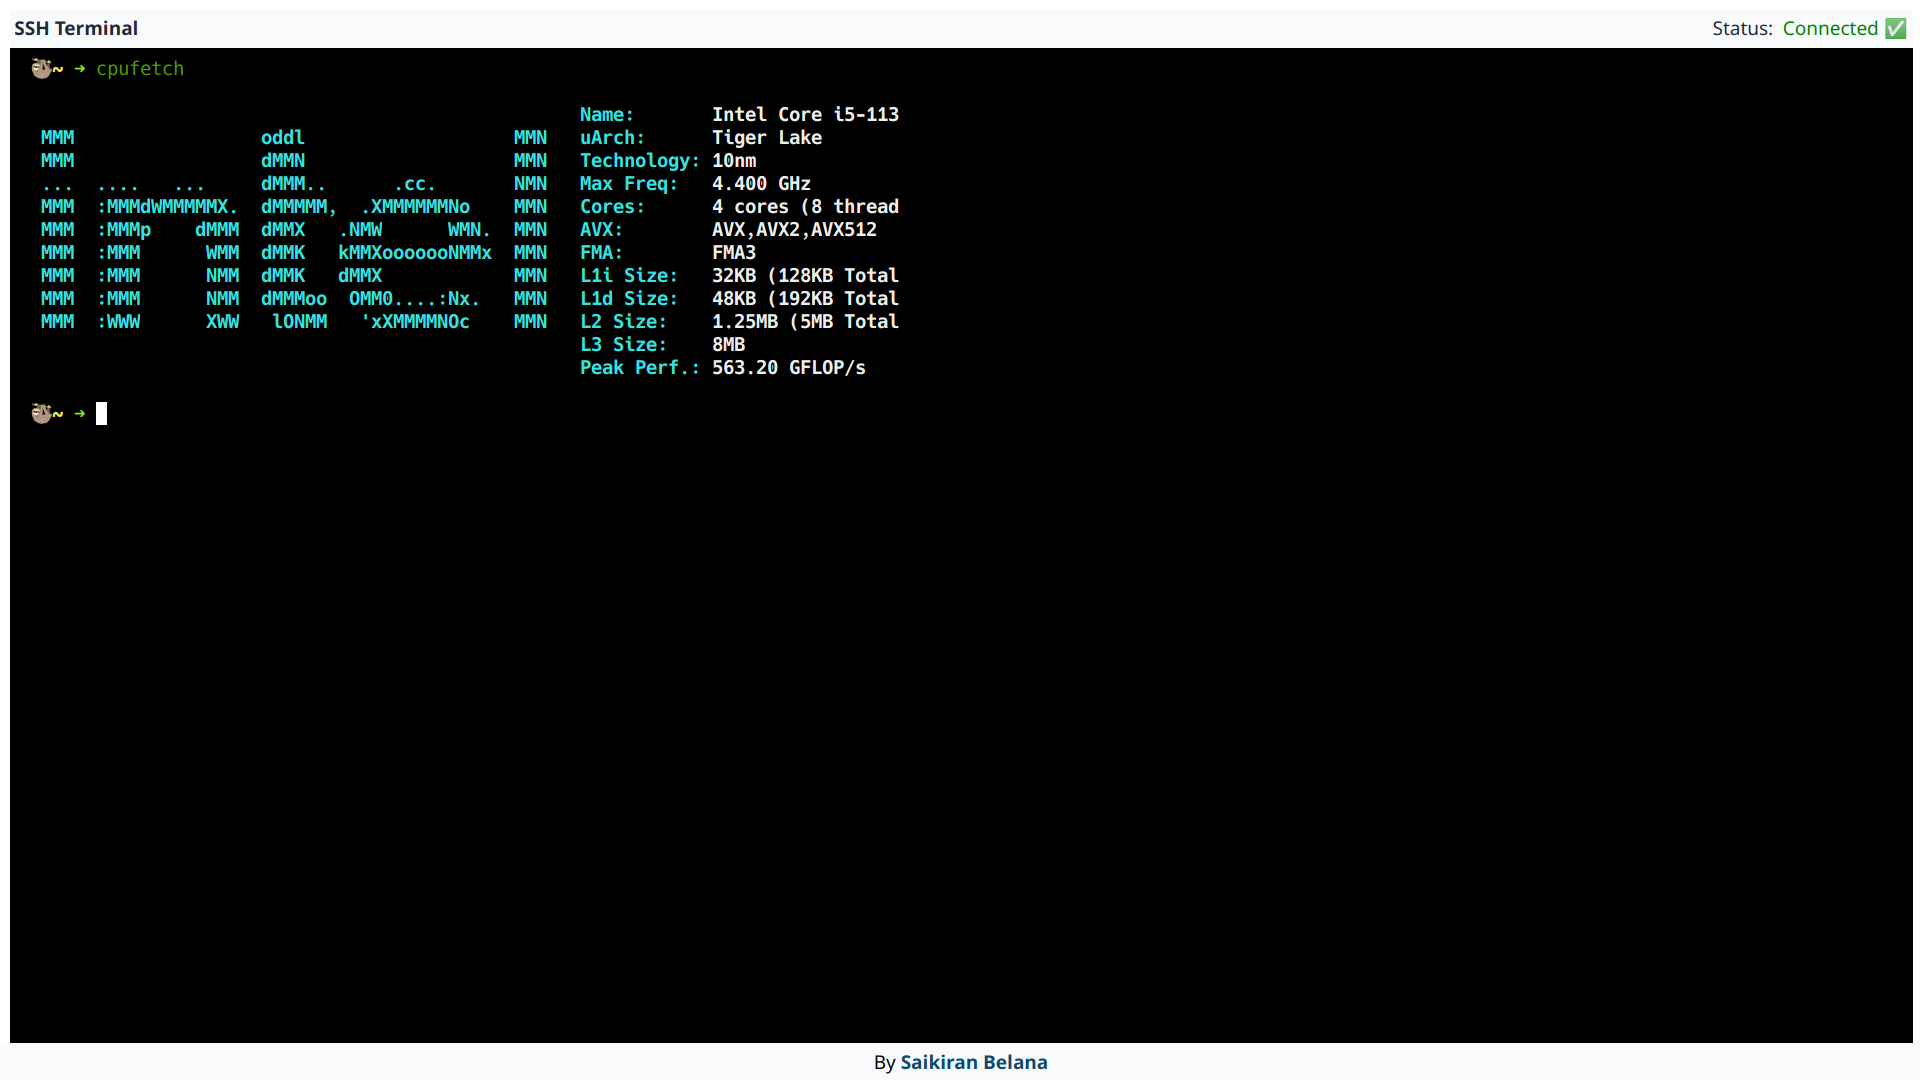
Task: Click the Connected status text
Action: [1829, 28]
